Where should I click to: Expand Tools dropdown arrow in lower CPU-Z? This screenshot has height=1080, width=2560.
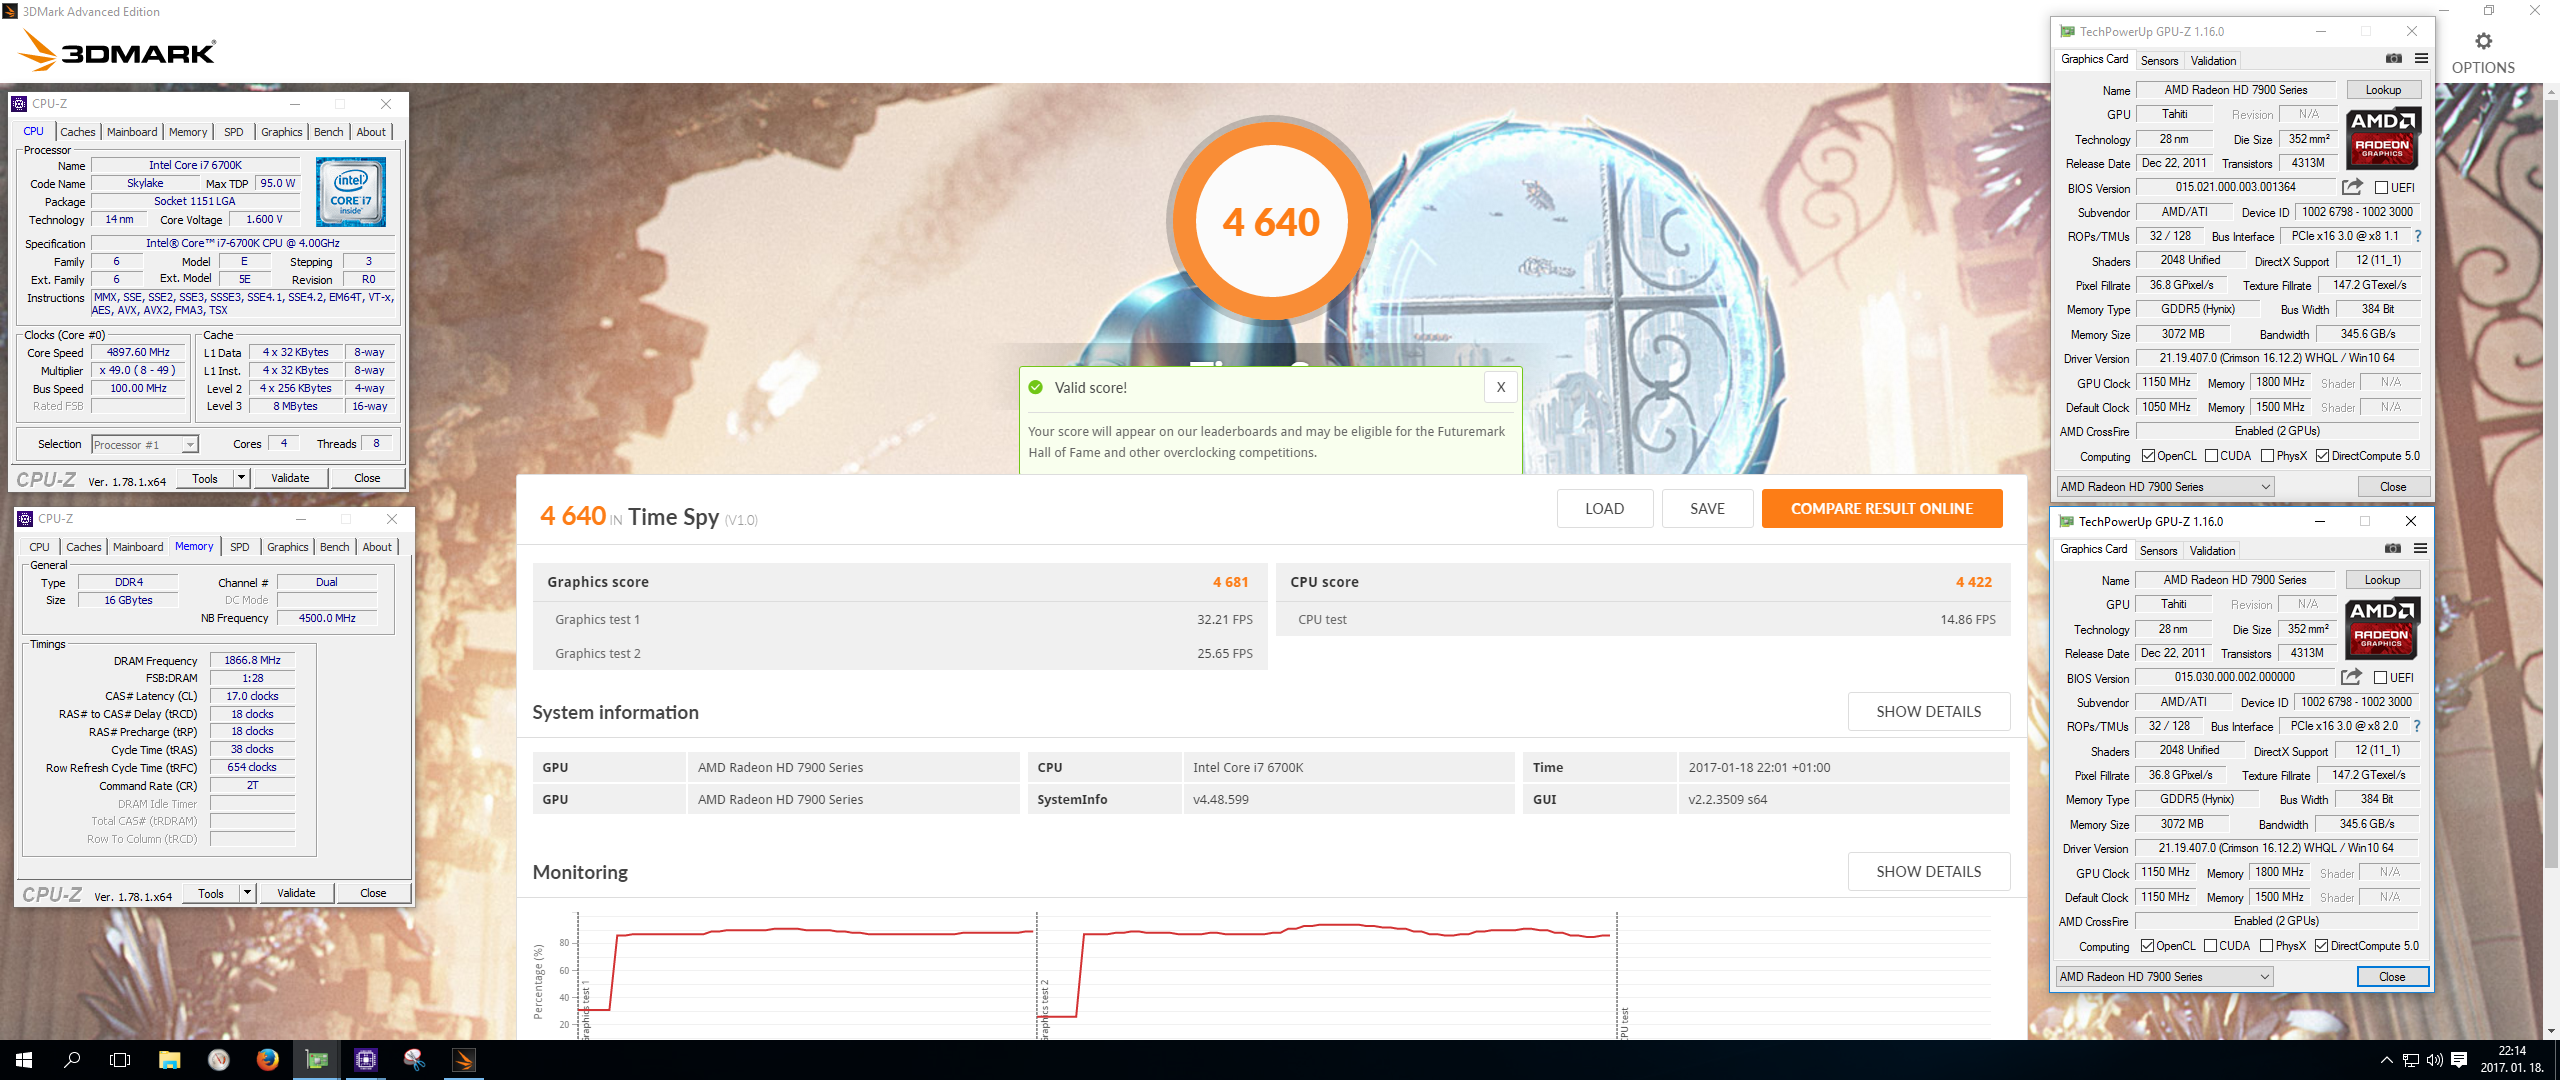tap(247, 893)
